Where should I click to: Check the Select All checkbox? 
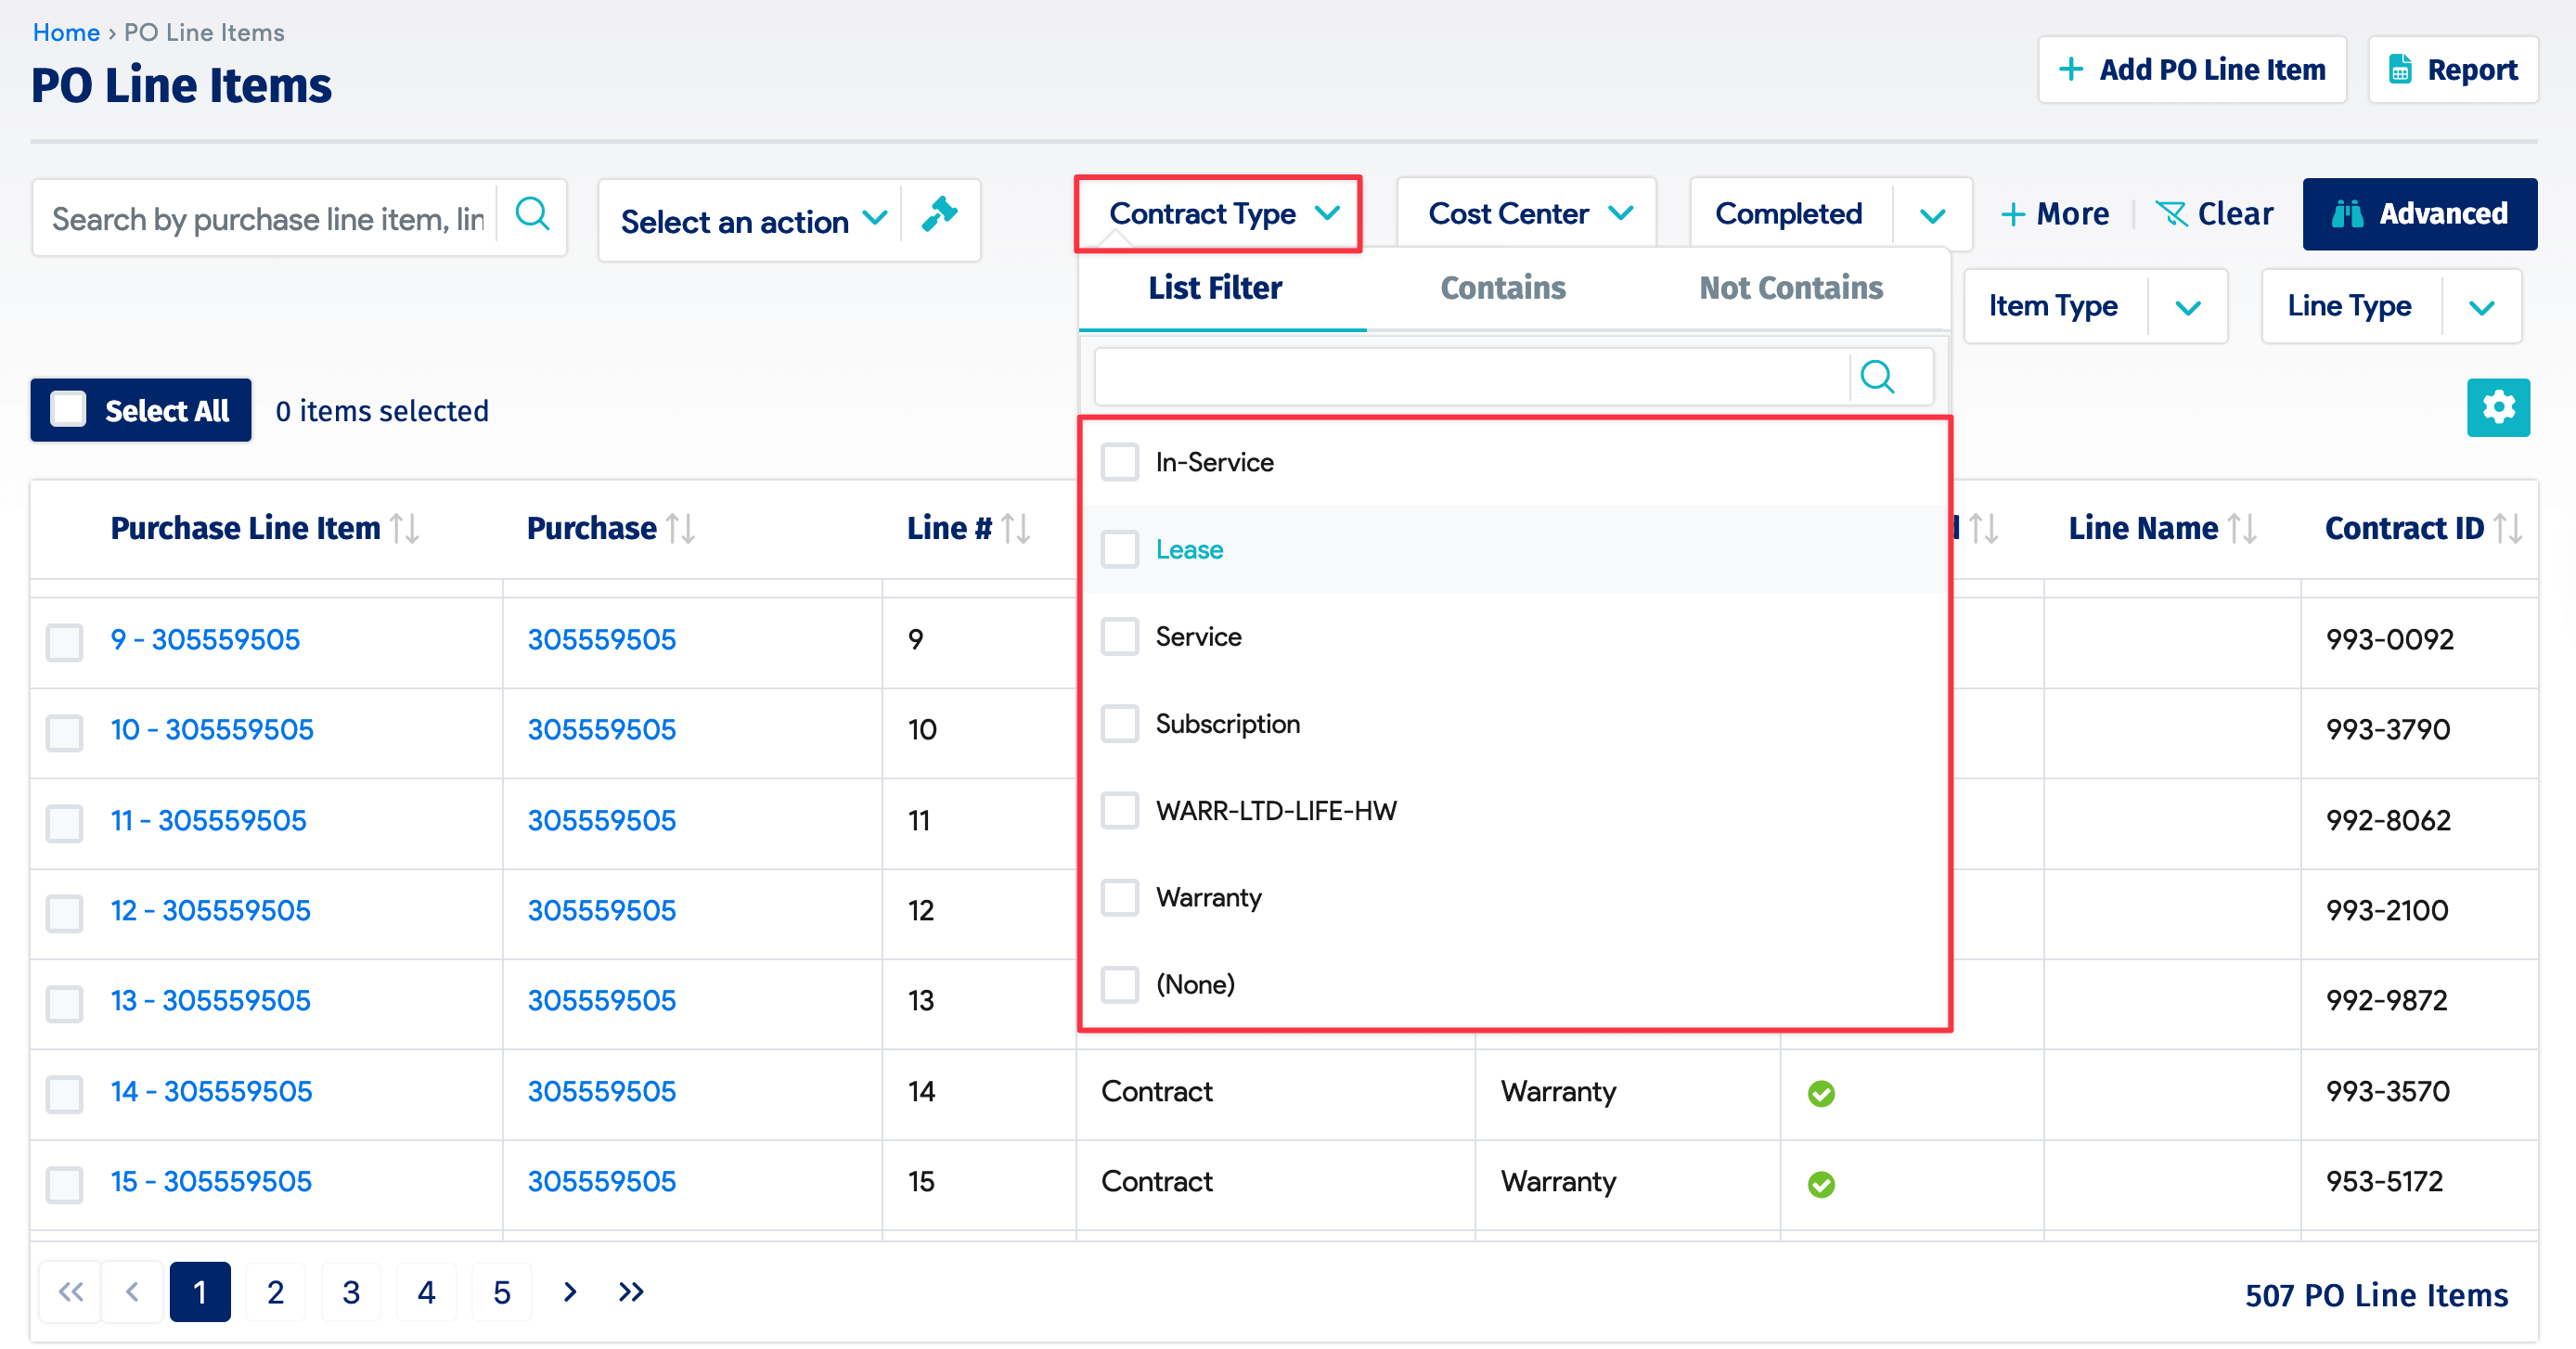point(67,408)
